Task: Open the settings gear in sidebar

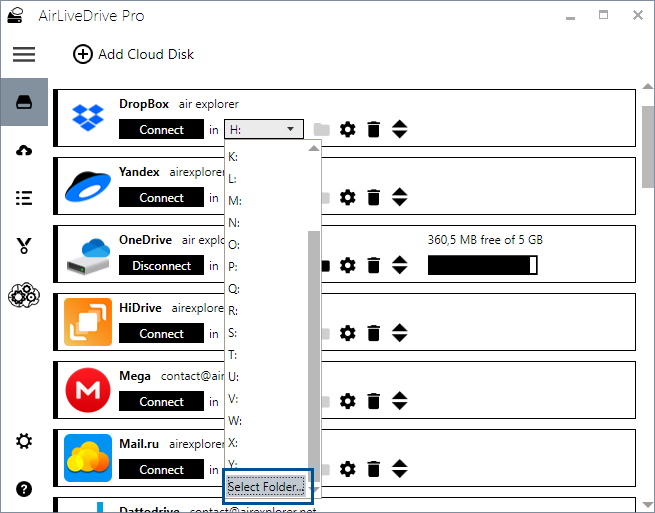Action: 24,441
